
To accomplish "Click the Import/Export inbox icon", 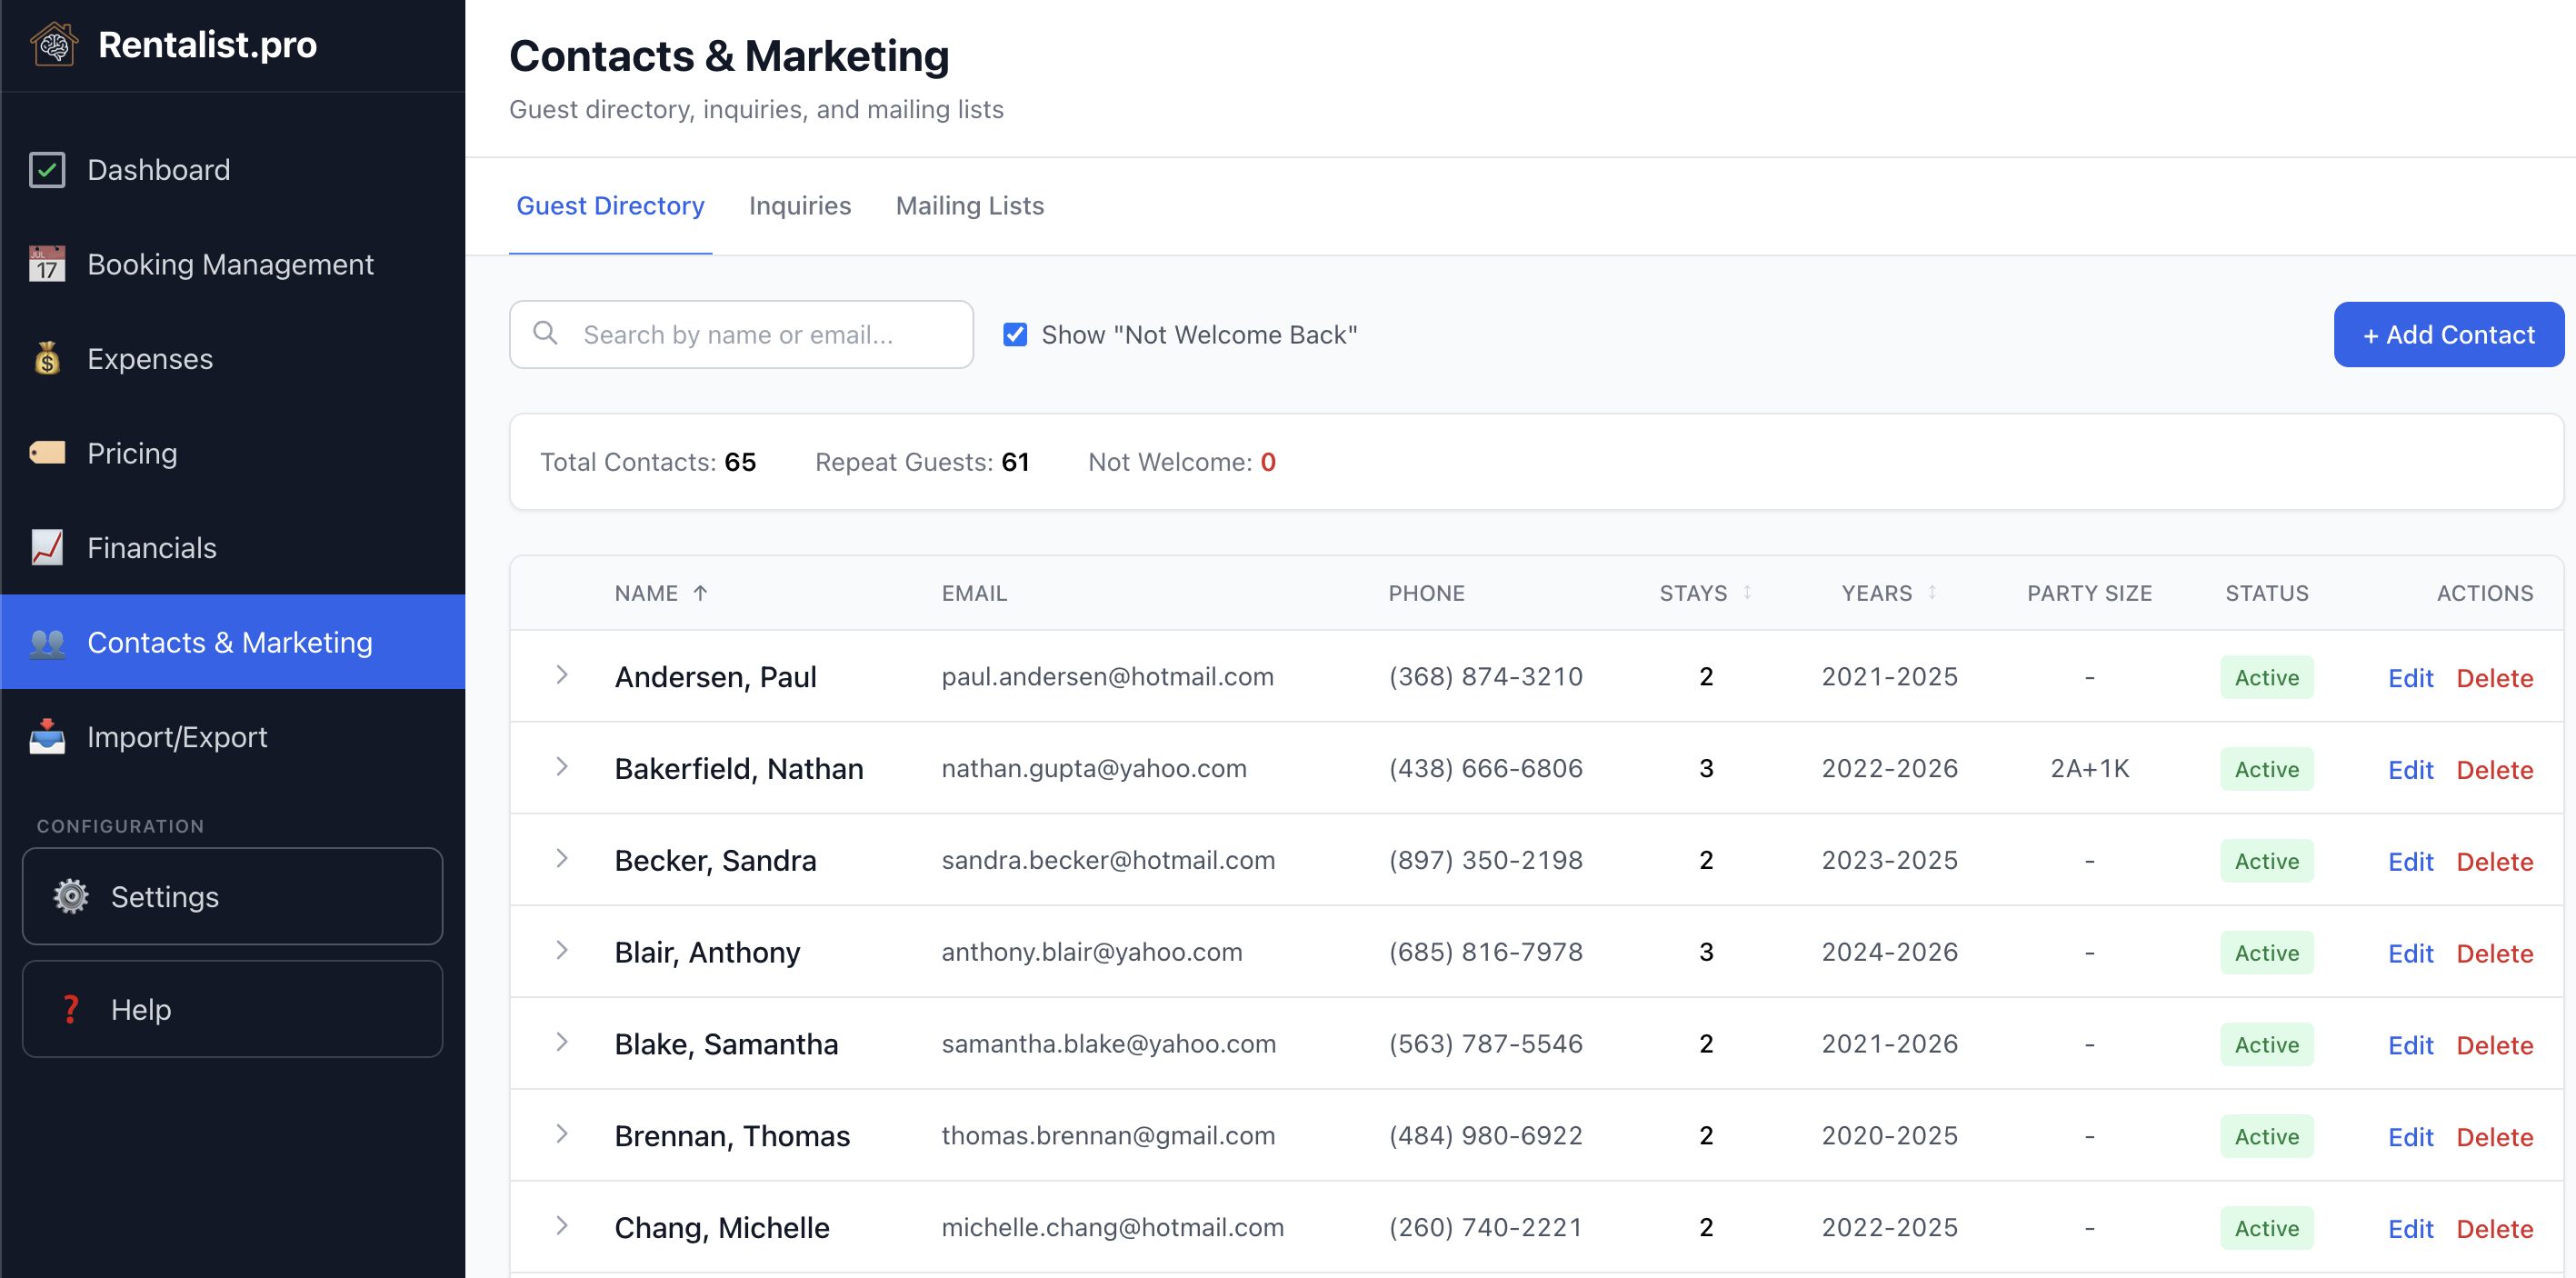I will (x=46, y=737).
